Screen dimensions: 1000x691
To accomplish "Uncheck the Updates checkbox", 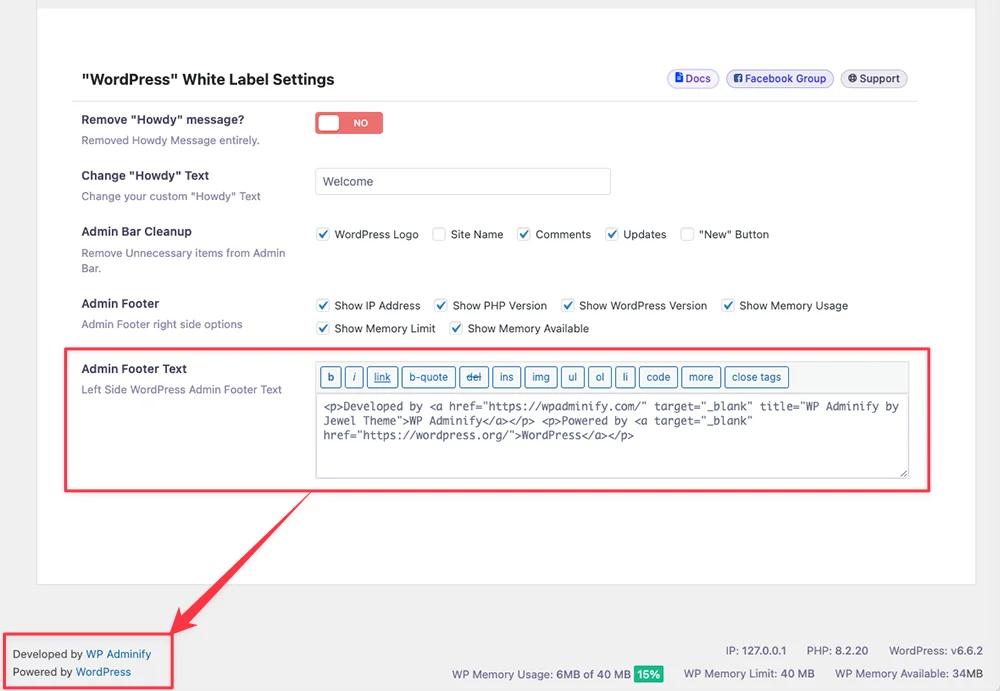I will [612, 234].
